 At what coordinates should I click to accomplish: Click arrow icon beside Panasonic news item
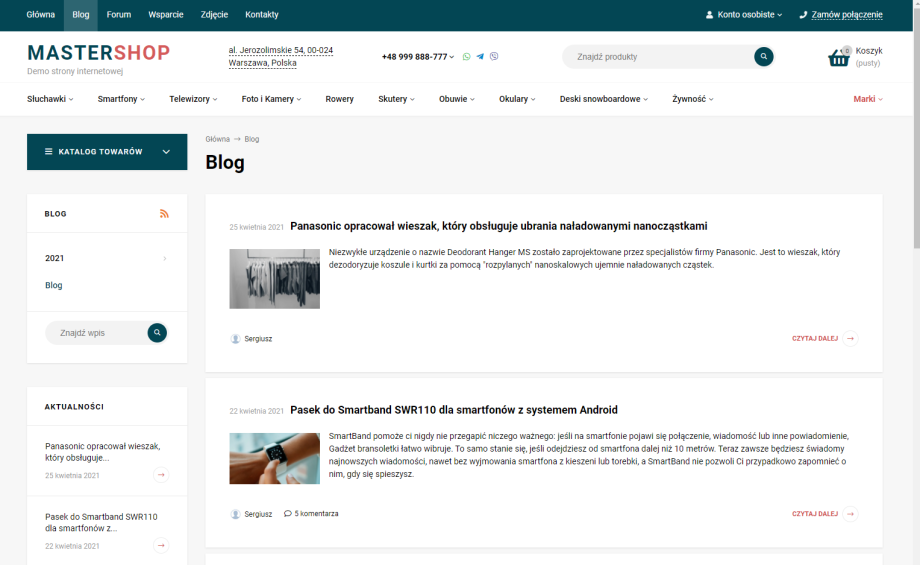(x=161, y=475)
